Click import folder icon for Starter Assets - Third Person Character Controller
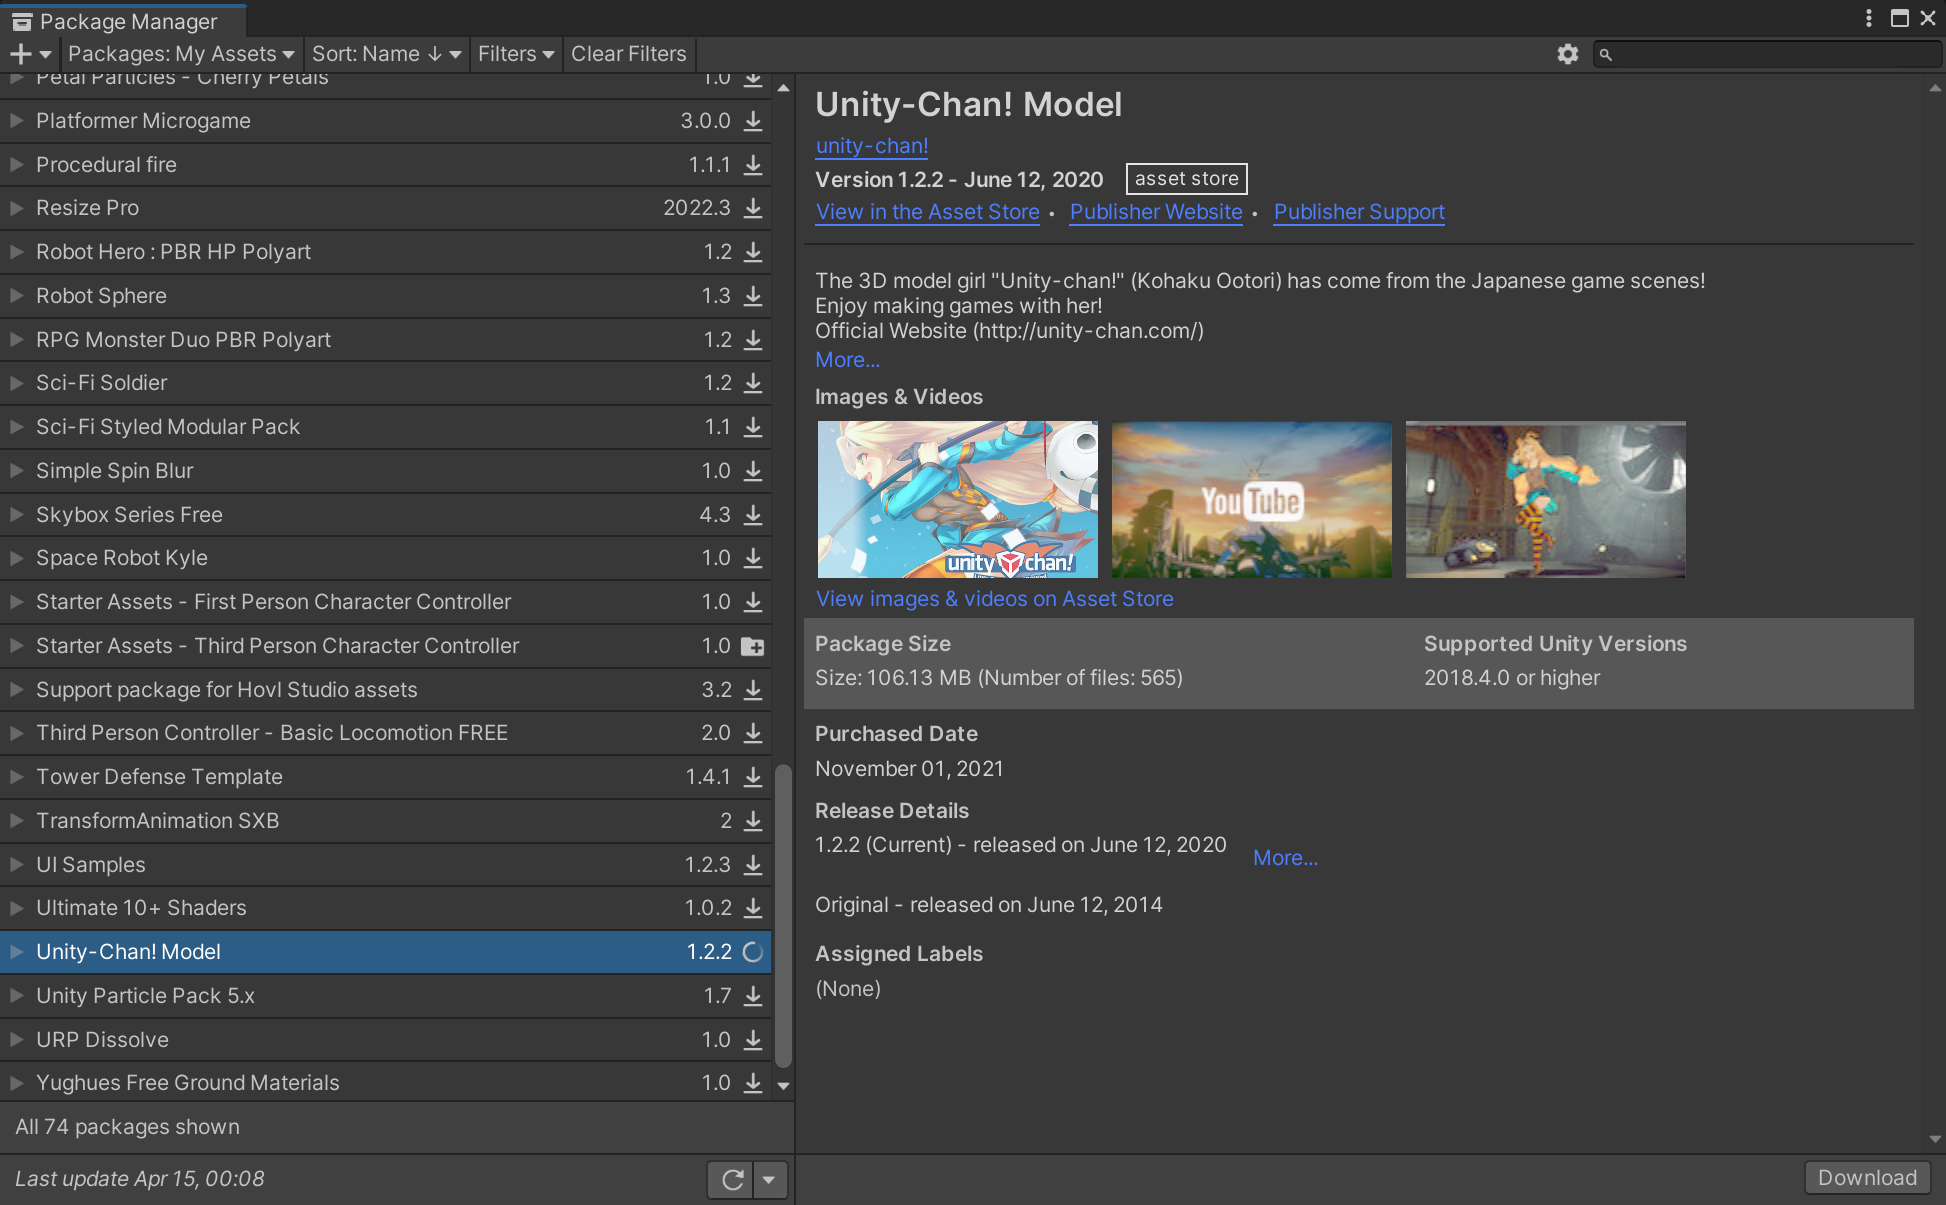This screenshot has height=1205, width=1946. [753, 647]
